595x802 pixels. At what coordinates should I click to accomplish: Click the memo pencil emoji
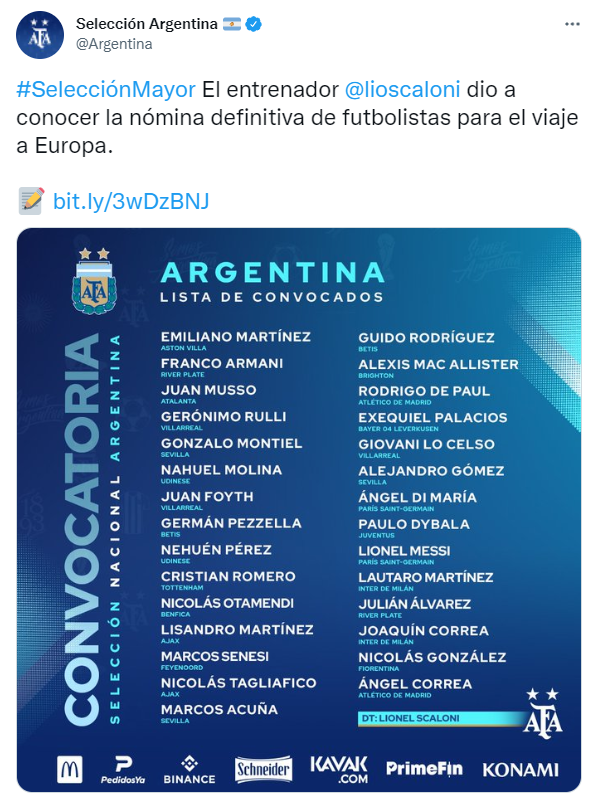click(x=31, y=201)
